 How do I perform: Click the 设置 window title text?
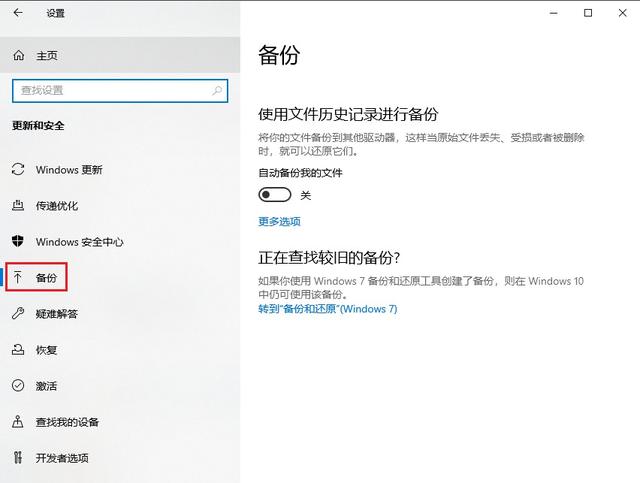(56, 13)
